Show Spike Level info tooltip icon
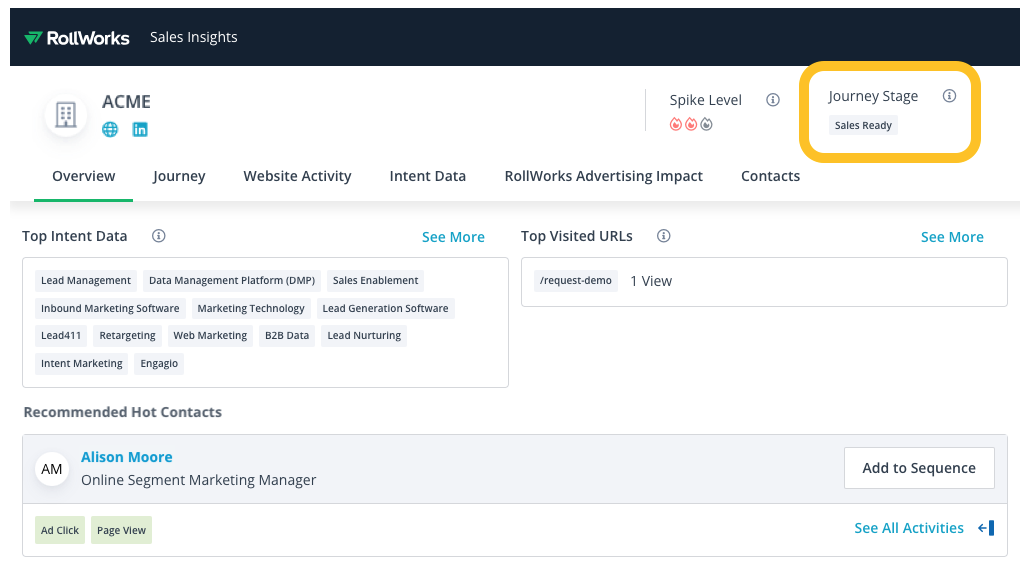This screenshot has height=563, width=1020. tap(773, 100)
